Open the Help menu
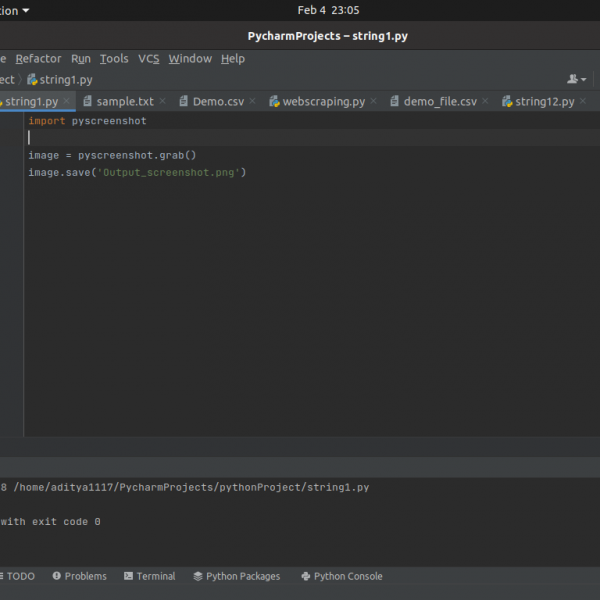The width and height of the screenshot is (600, 600). pos(233,59)
